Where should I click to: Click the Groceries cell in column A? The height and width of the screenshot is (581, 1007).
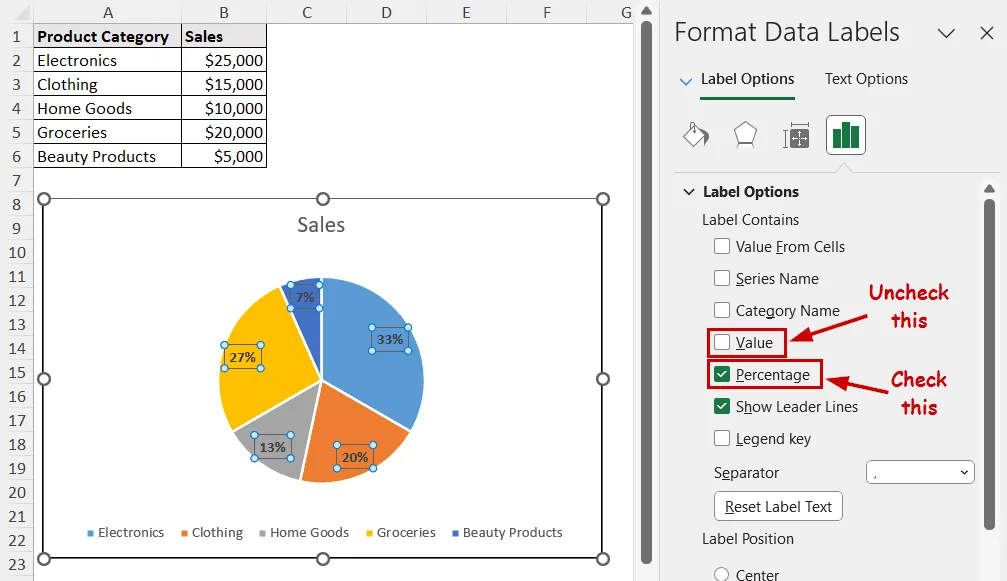108,132
